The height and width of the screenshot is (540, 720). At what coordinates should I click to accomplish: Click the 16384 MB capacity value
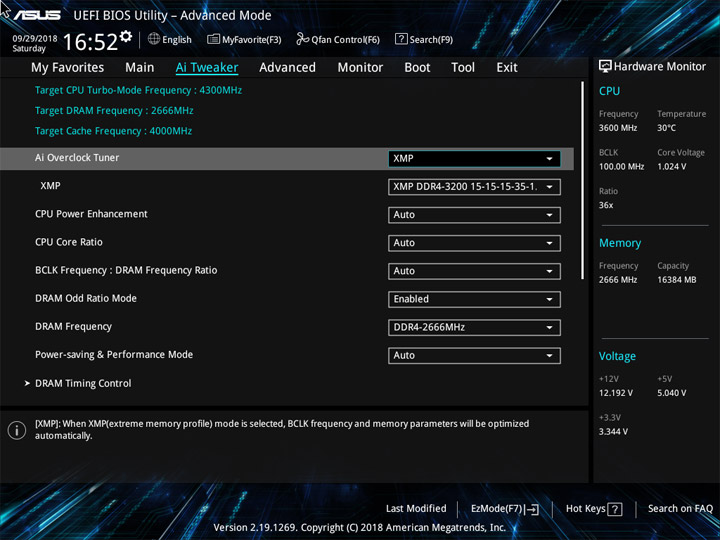(677, 280)
